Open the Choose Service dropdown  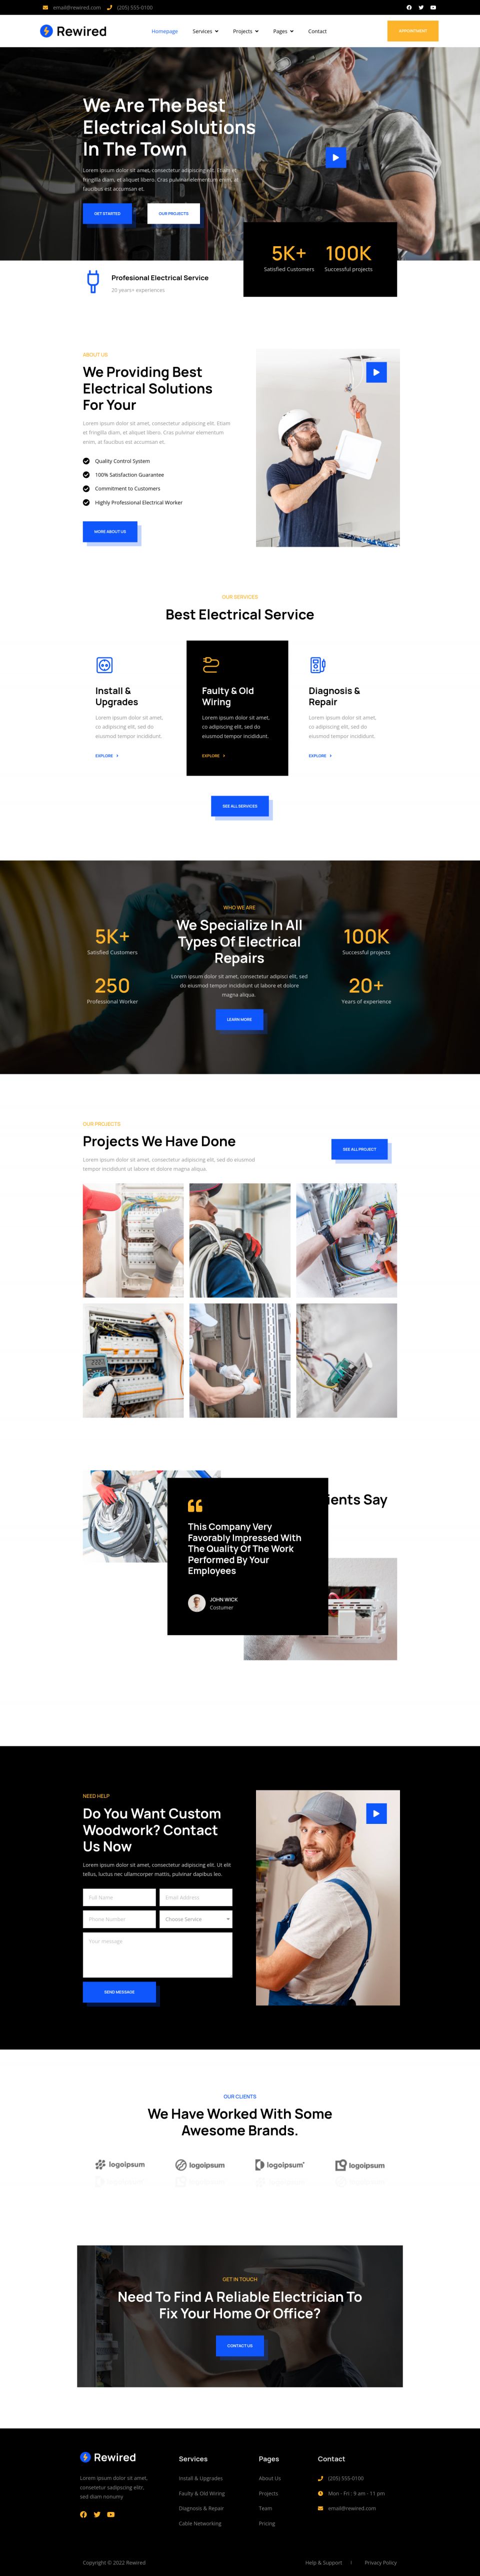point(196,1919)
